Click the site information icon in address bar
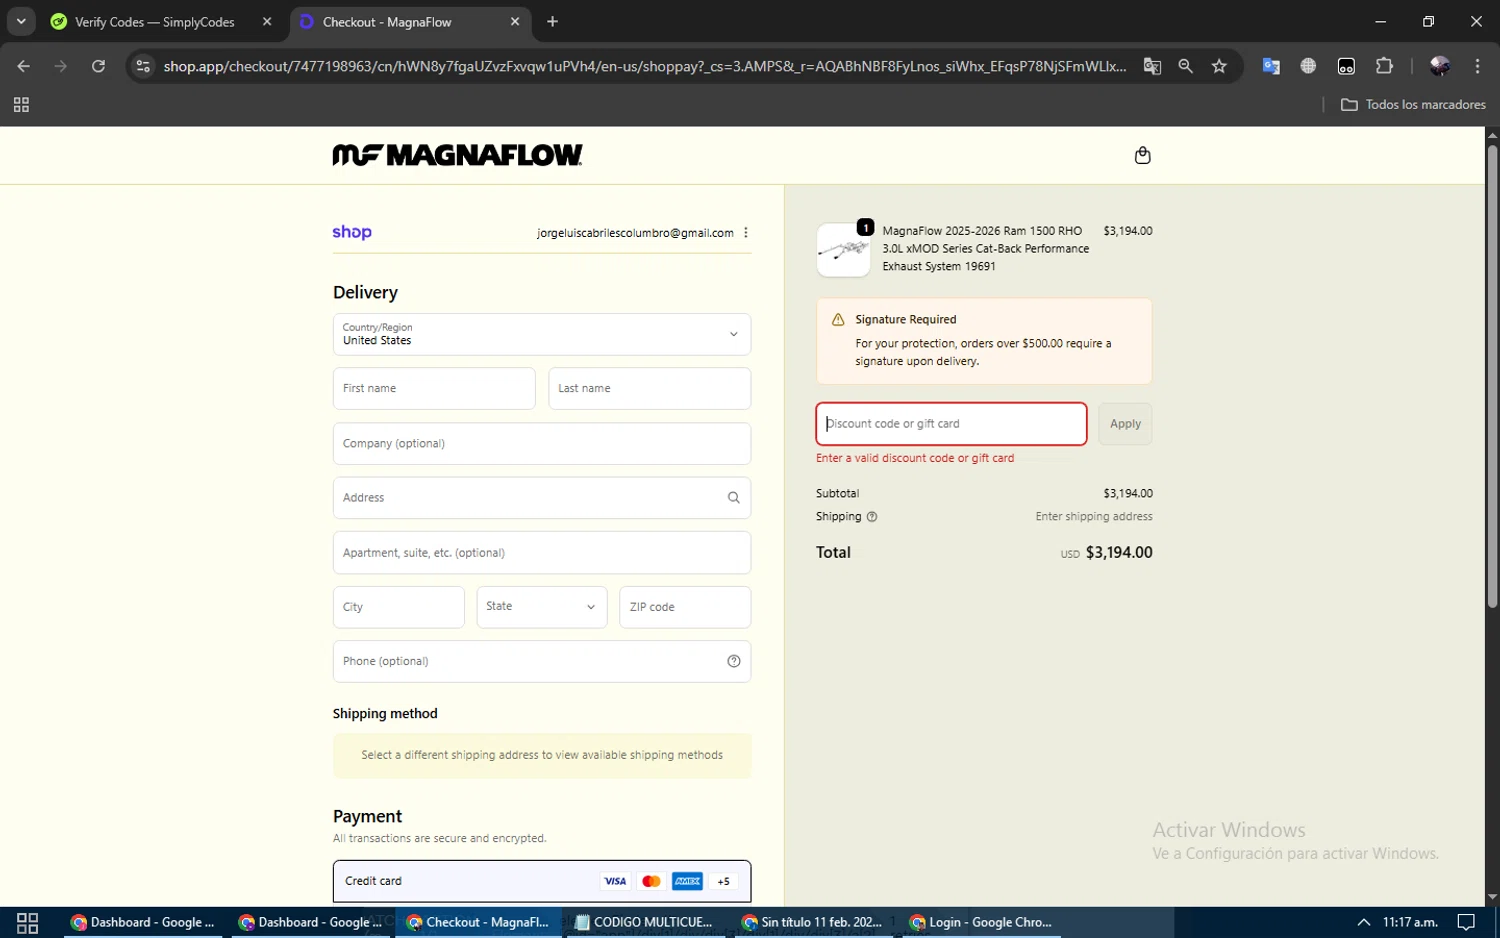Viewport: 1500px width, 938px height. [143, 66]
